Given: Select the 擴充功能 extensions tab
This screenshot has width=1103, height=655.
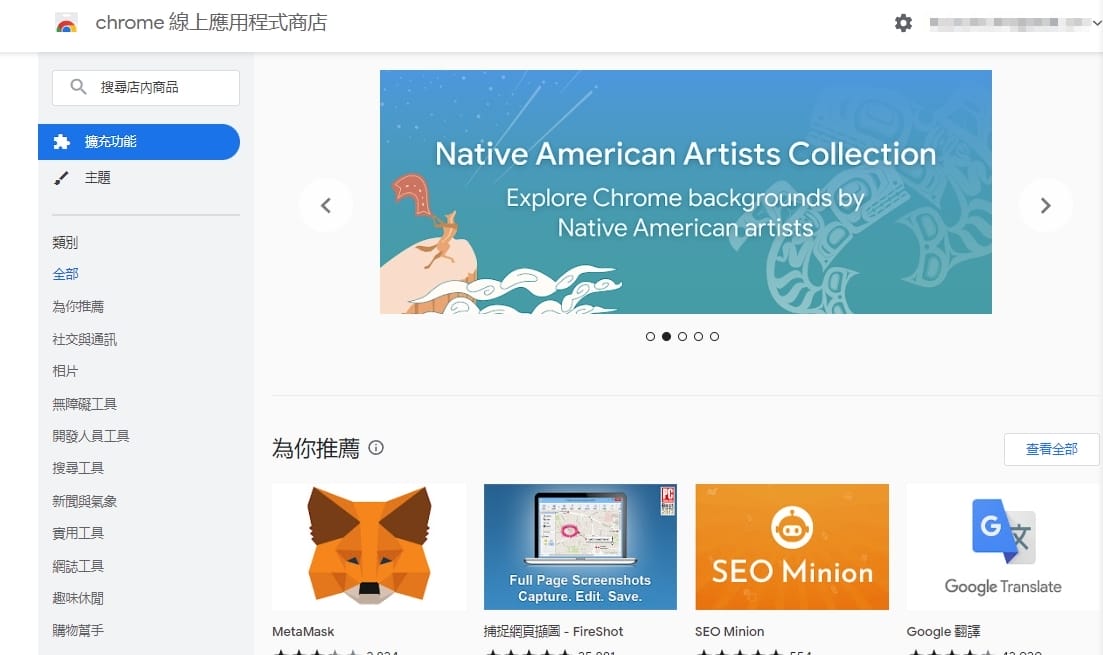Looking at the screenshot, I should tap(139, 141).
